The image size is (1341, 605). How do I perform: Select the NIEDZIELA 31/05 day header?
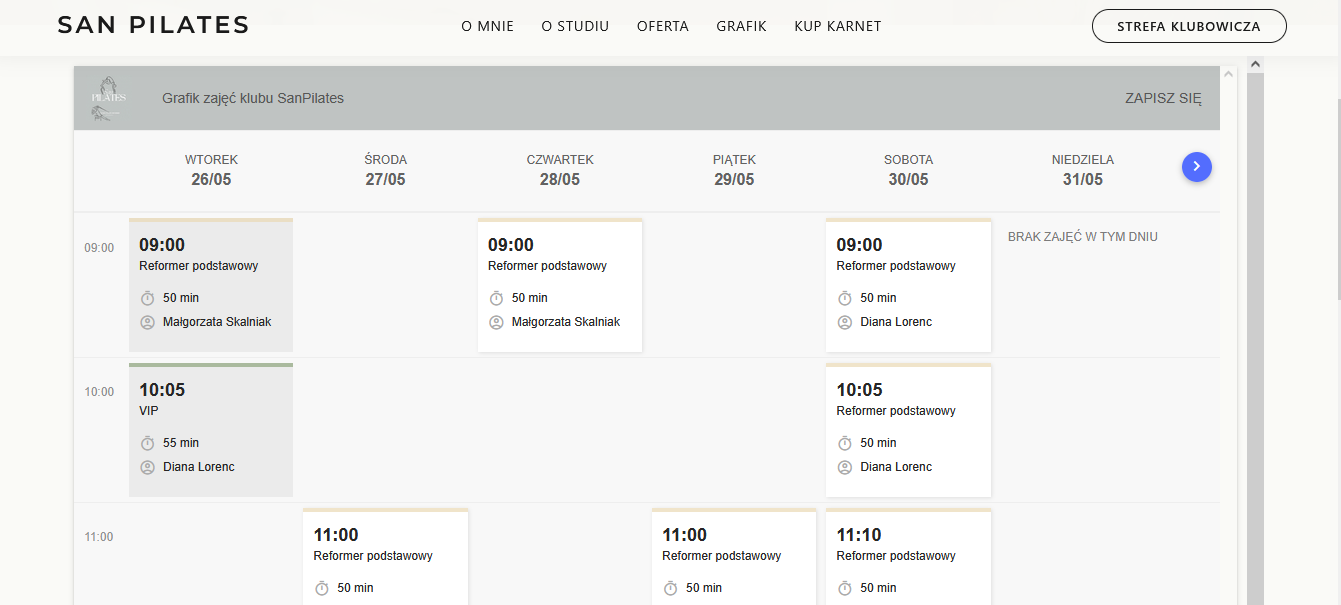click(x=1083, y=170)
